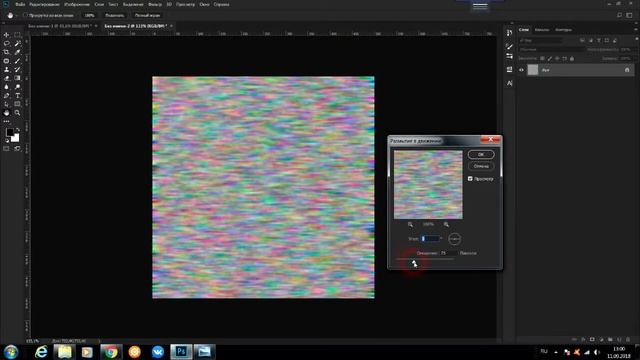
Task: Select the Rectangular Marquee tool
Action: point(18,35)
